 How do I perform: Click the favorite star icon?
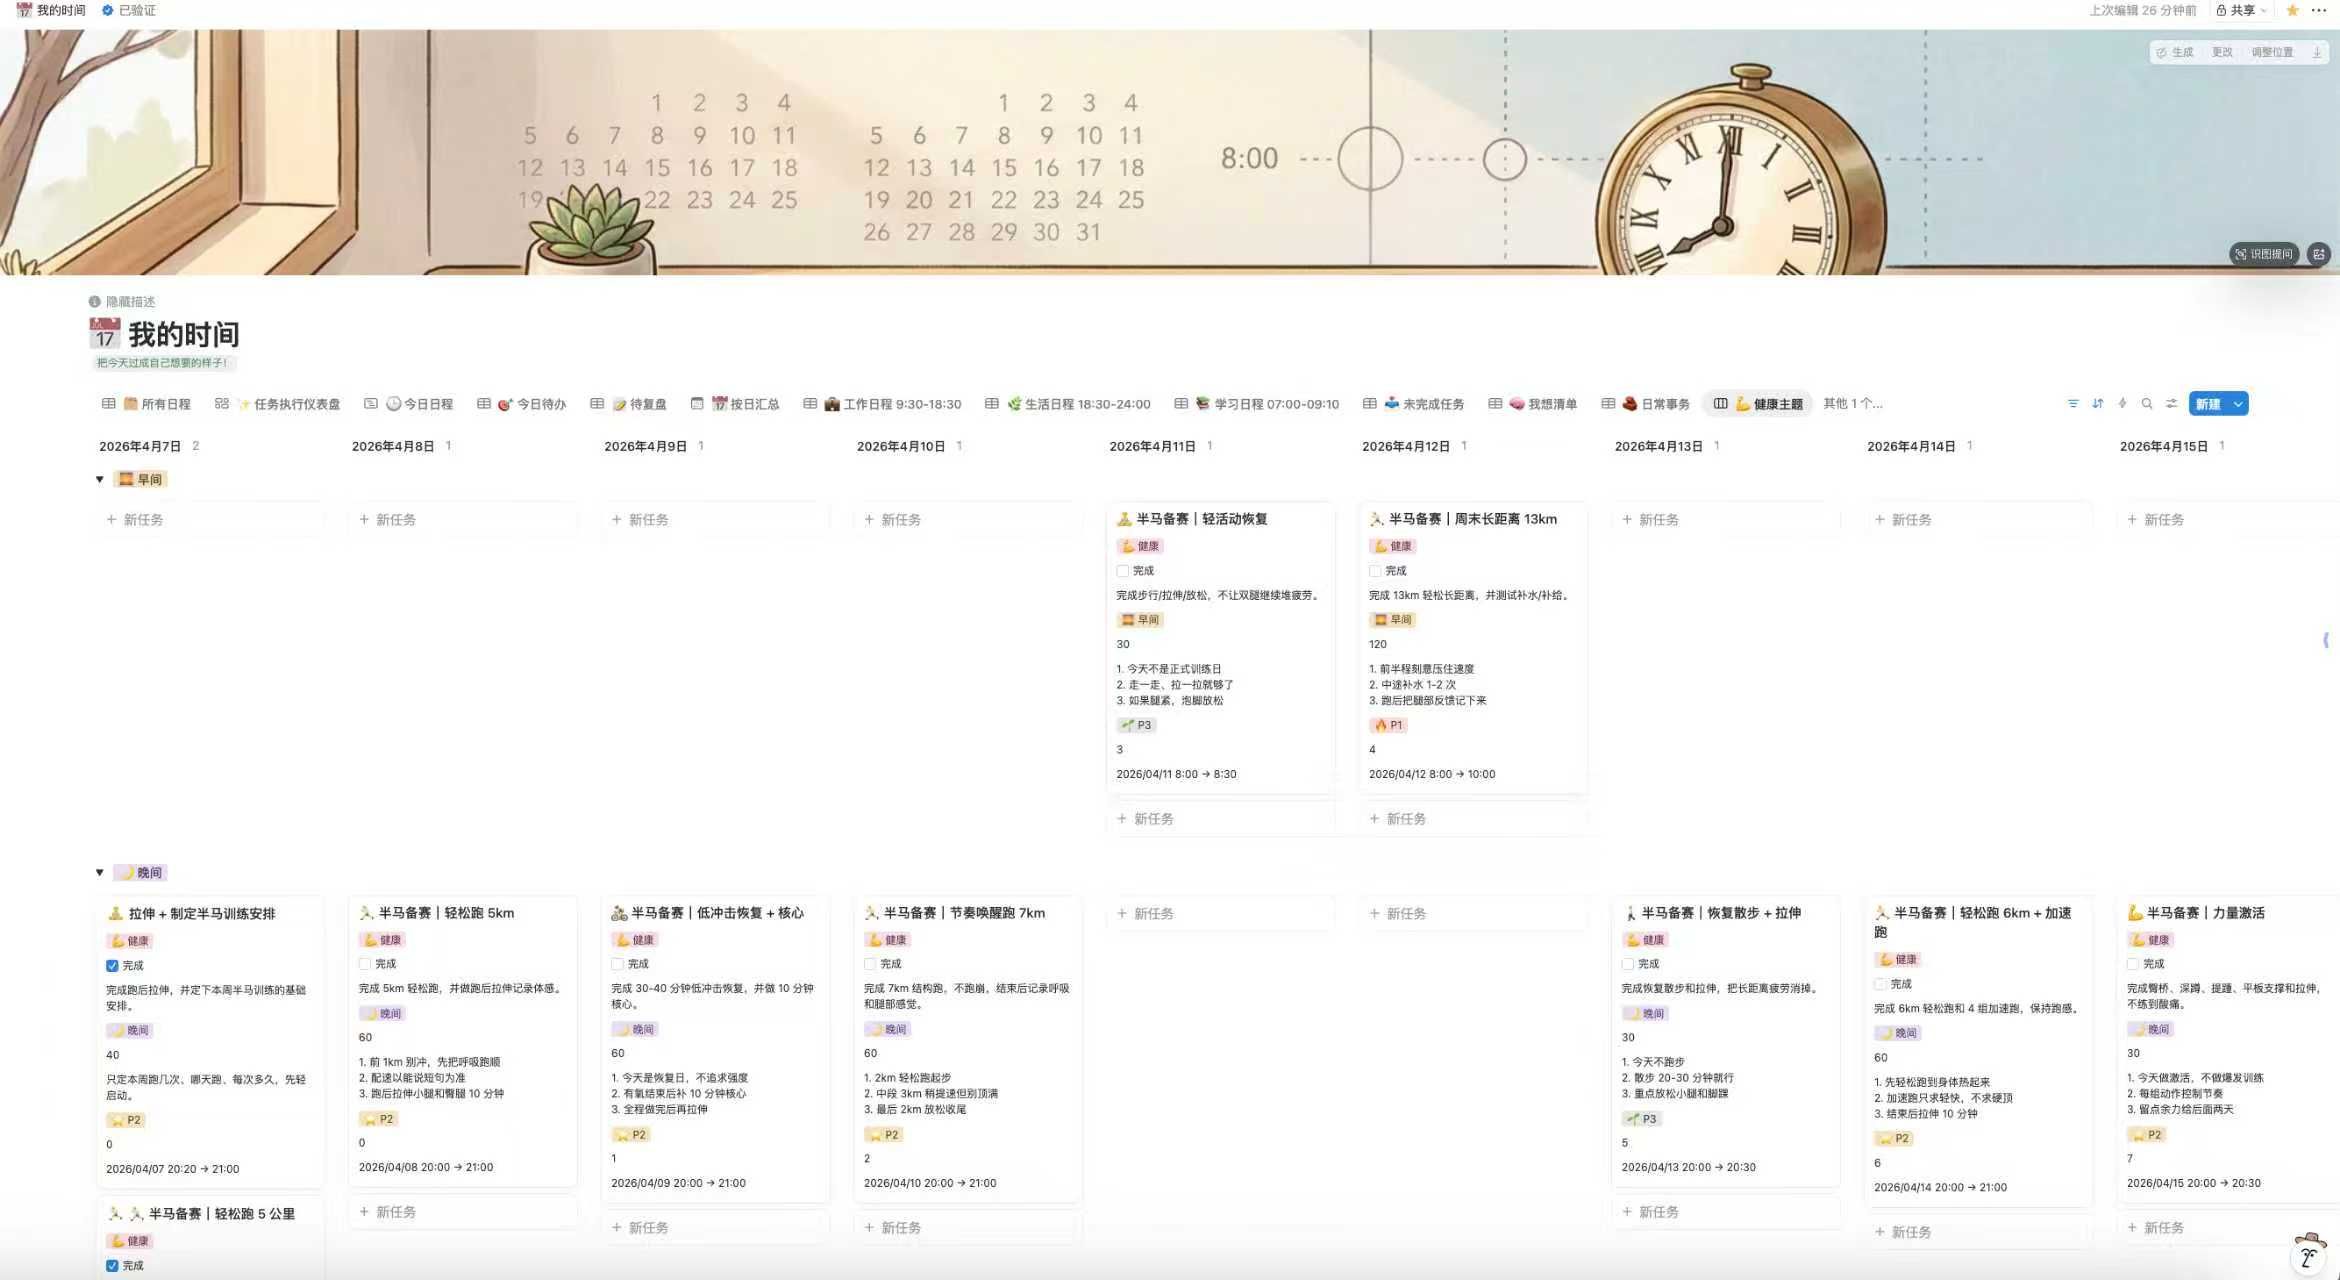(x=2292, y=10)
